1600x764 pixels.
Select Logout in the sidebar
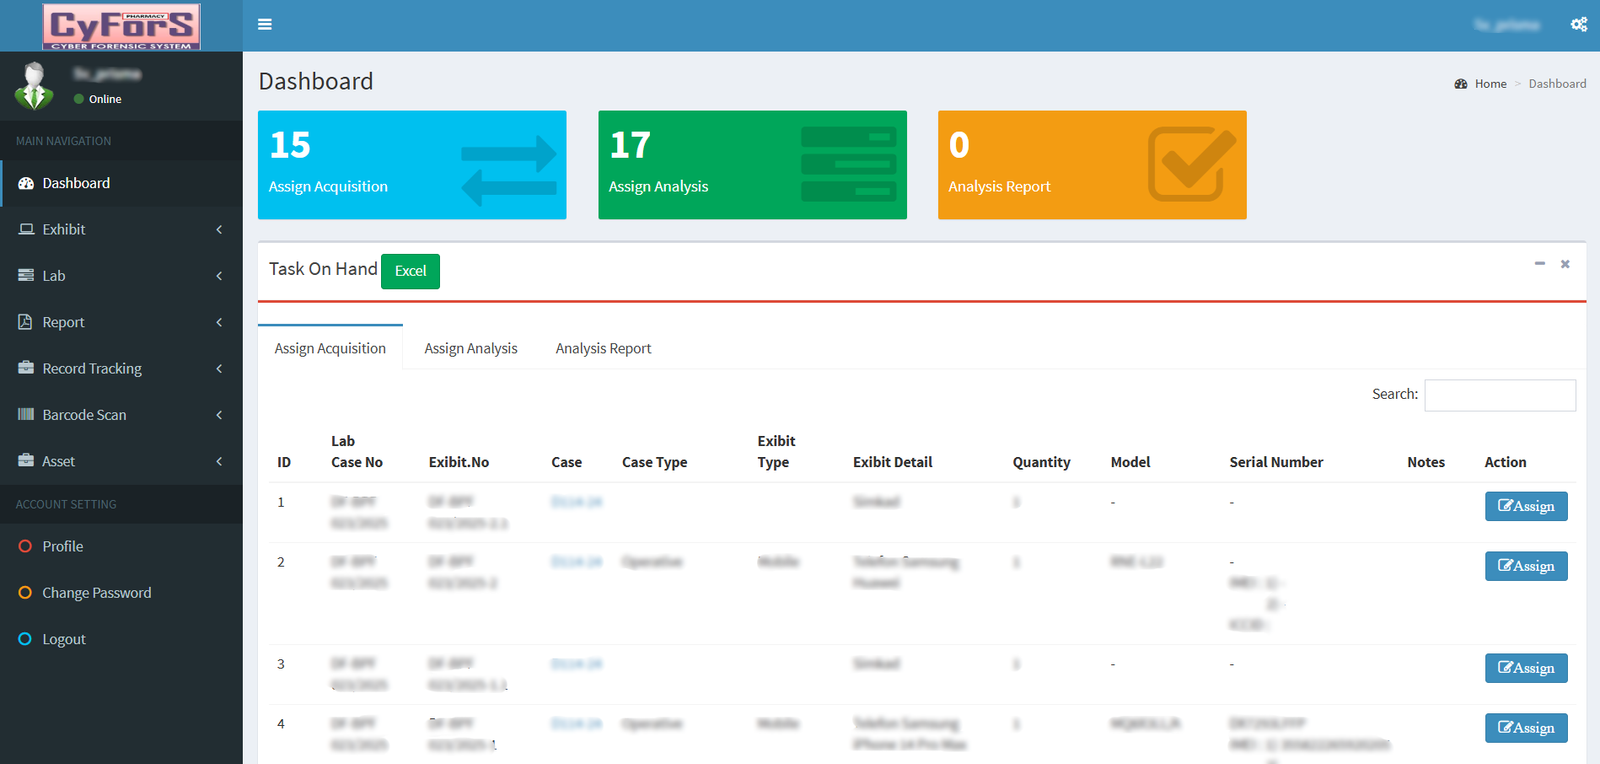coord(121,638)
